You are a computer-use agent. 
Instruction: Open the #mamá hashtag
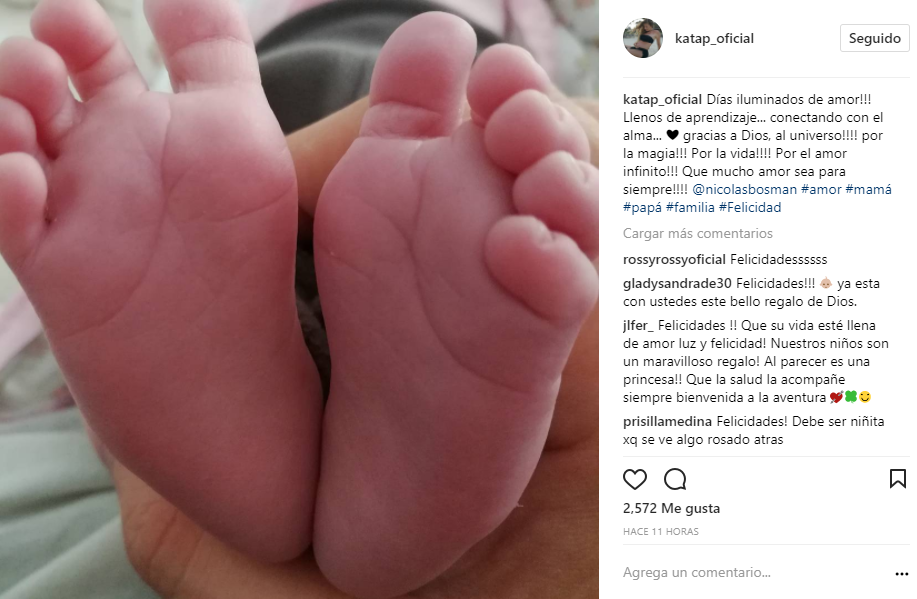[x=868, y=190]
